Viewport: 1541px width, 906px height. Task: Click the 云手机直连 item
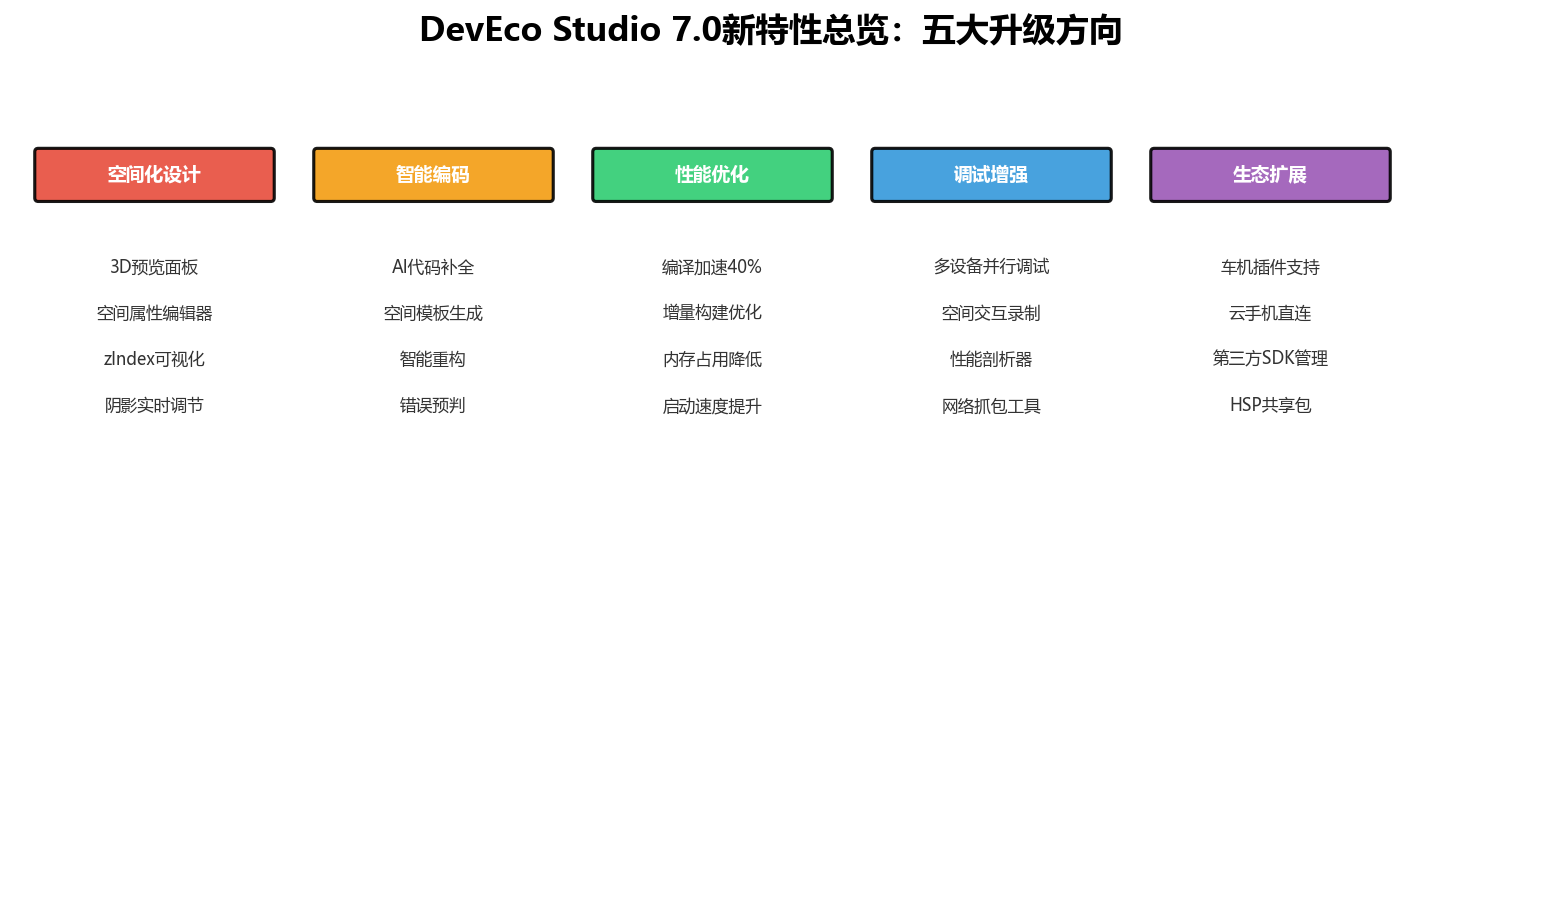tap(1270, 313)
